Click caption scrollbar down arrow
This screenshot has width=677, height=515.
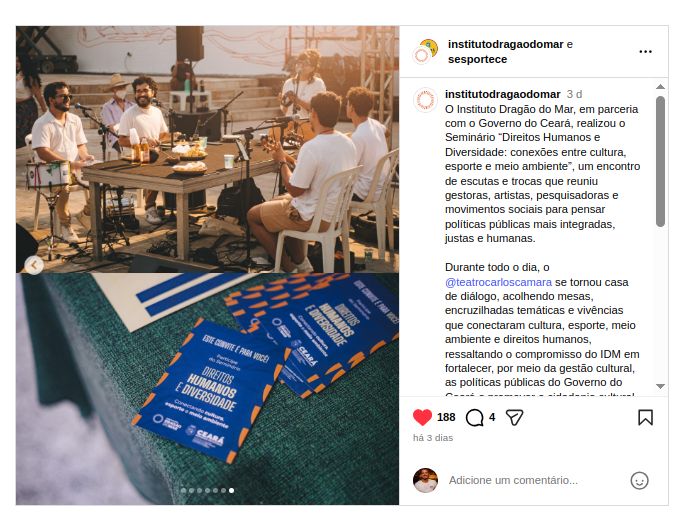[660, 386]
